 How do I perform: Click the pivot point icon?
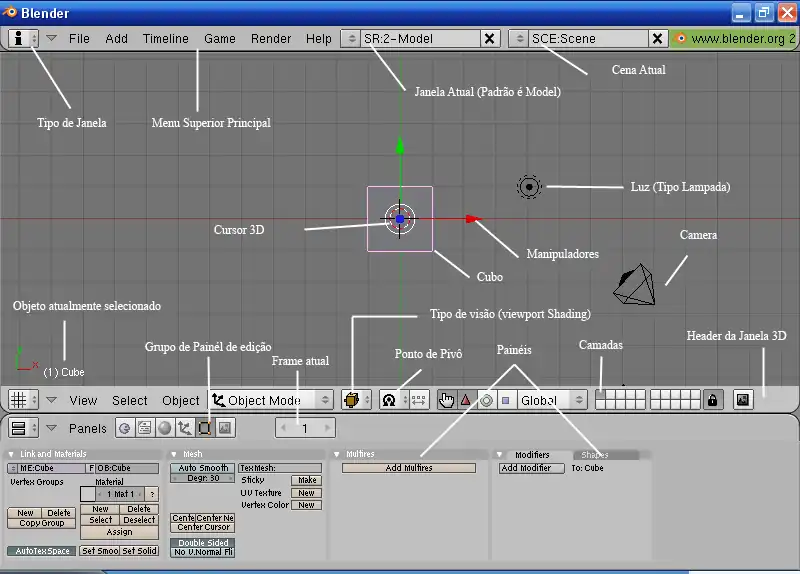(x=389, y=400)
